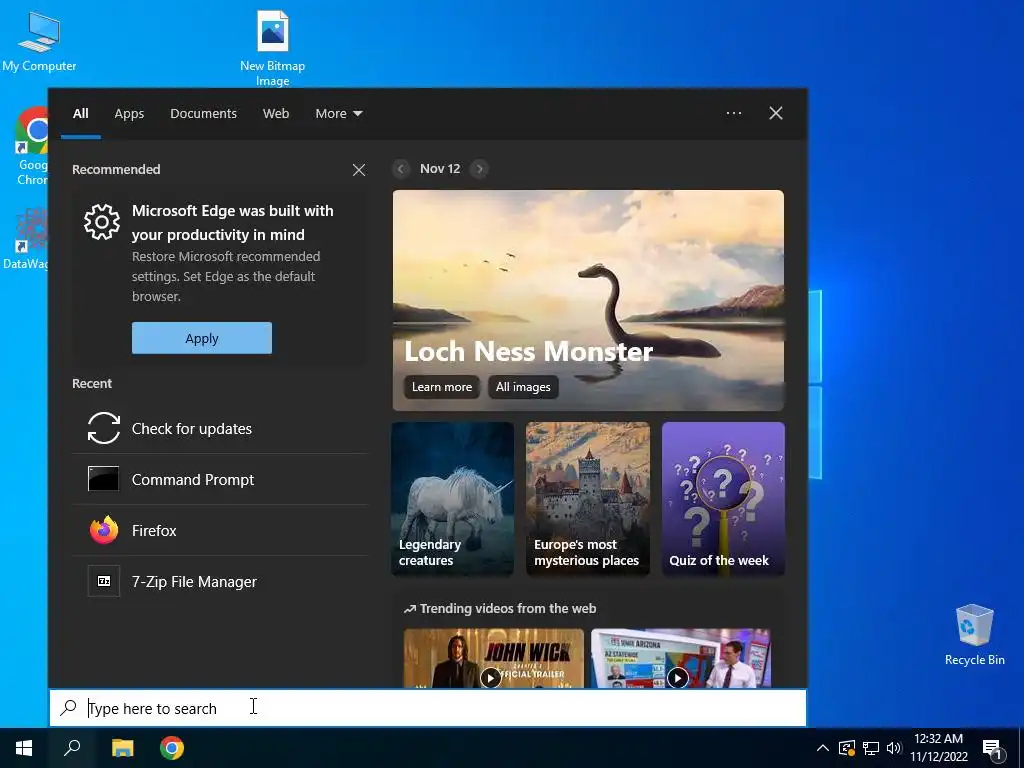Switch to the Web search tab
The image size is (1024, 768).
pos(276,114)
